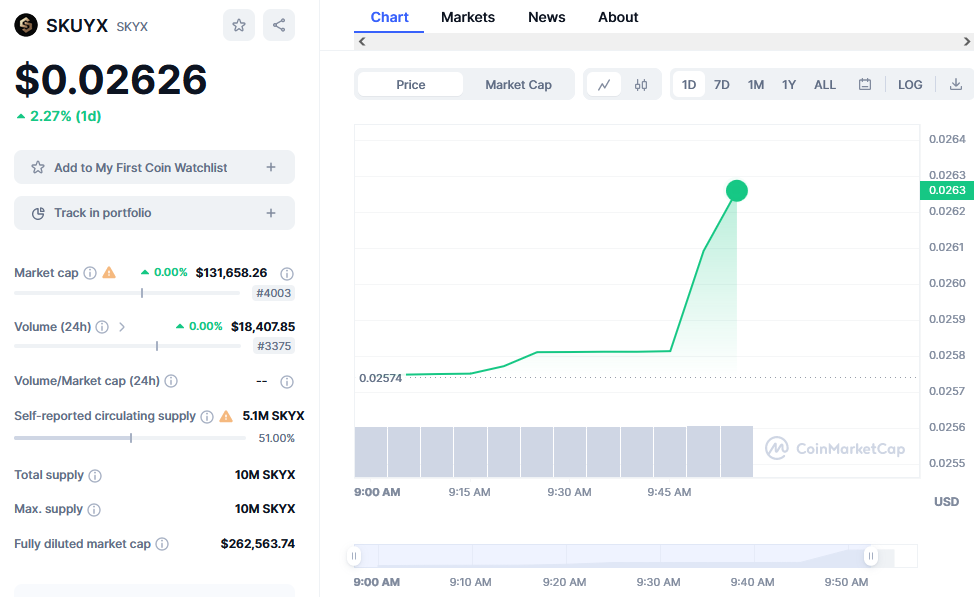Toggle LOG scale

pos(910,84)
